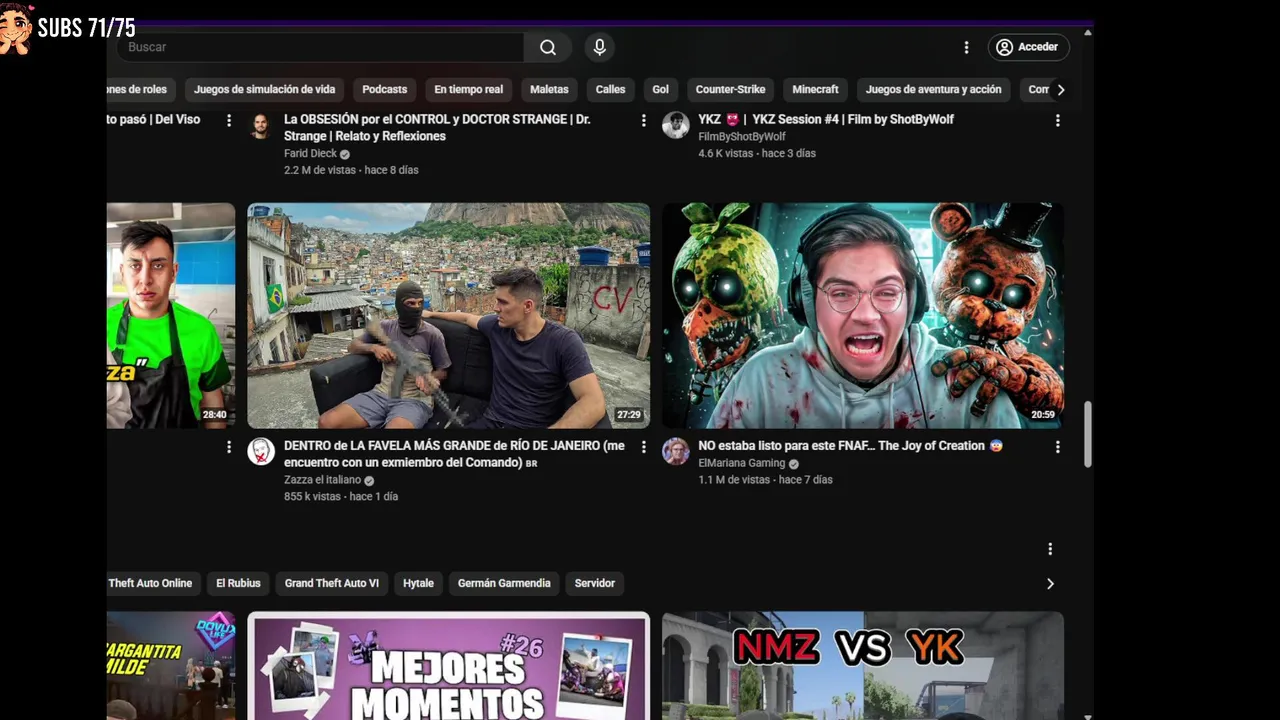Image resolution: width=1280 pixels, height=720 pixels.
Task: Click the 1.1 M de vistas text
Action: click(x=734, y=480)
